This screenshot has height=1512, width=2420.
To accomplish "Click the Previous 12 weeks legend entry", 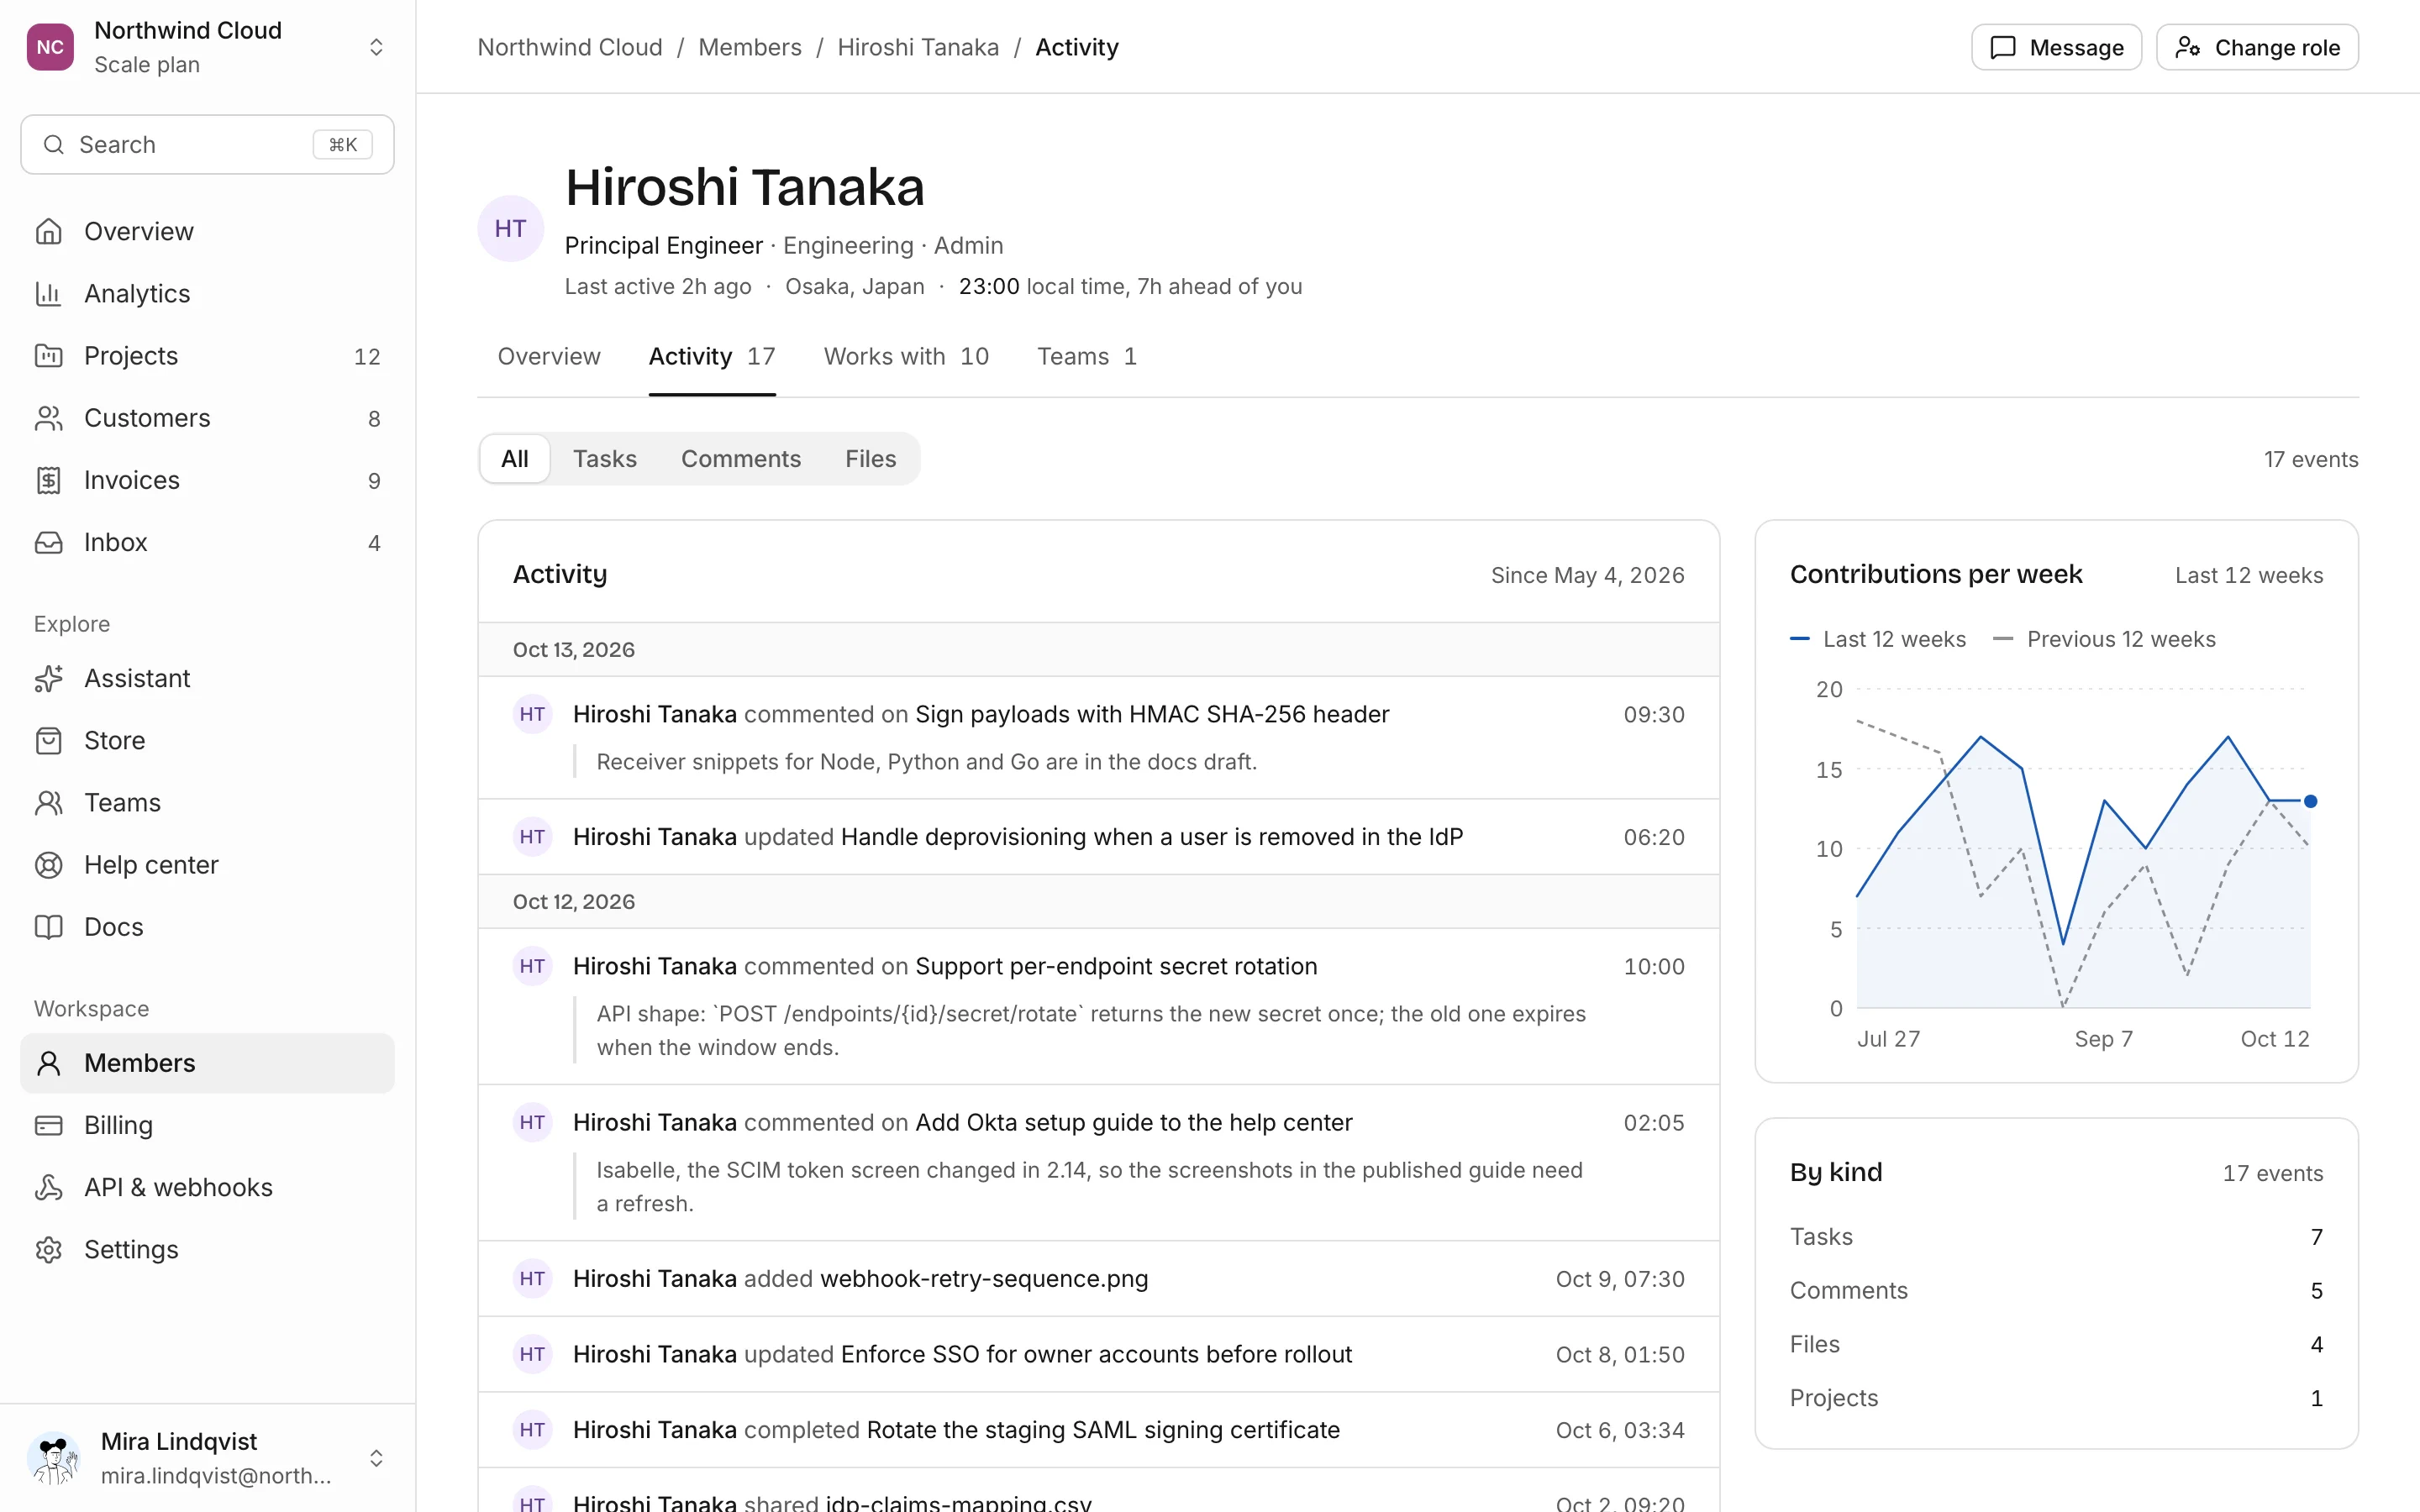I will pos(2103,639).
